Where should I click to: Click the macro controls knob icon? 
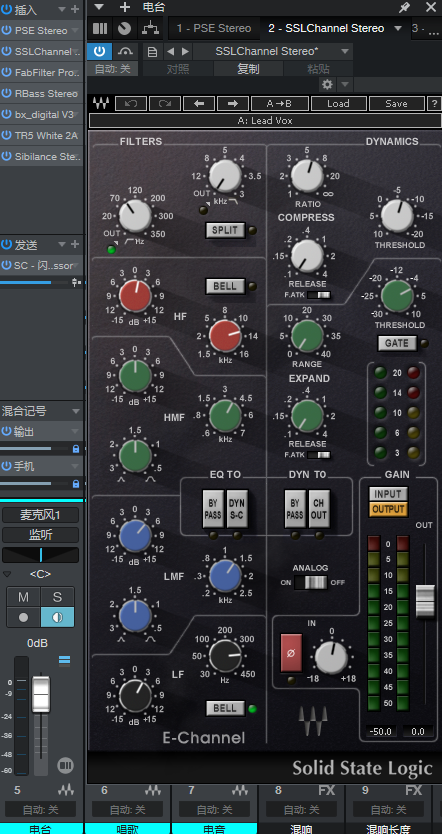click(x=124, y=28)
